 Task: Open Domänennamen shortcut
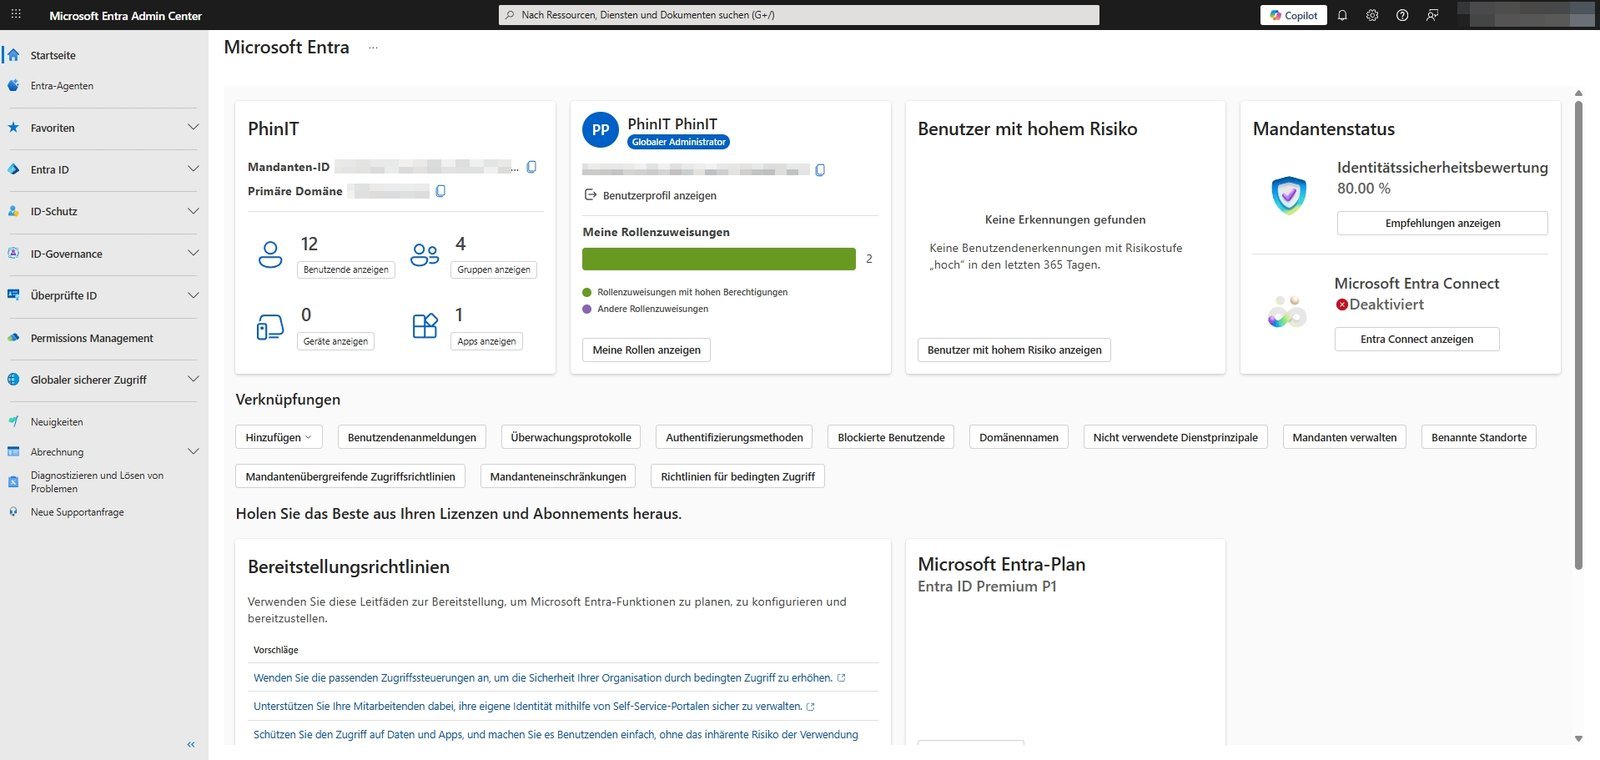pyautogui.click(x=1019, y=437)
